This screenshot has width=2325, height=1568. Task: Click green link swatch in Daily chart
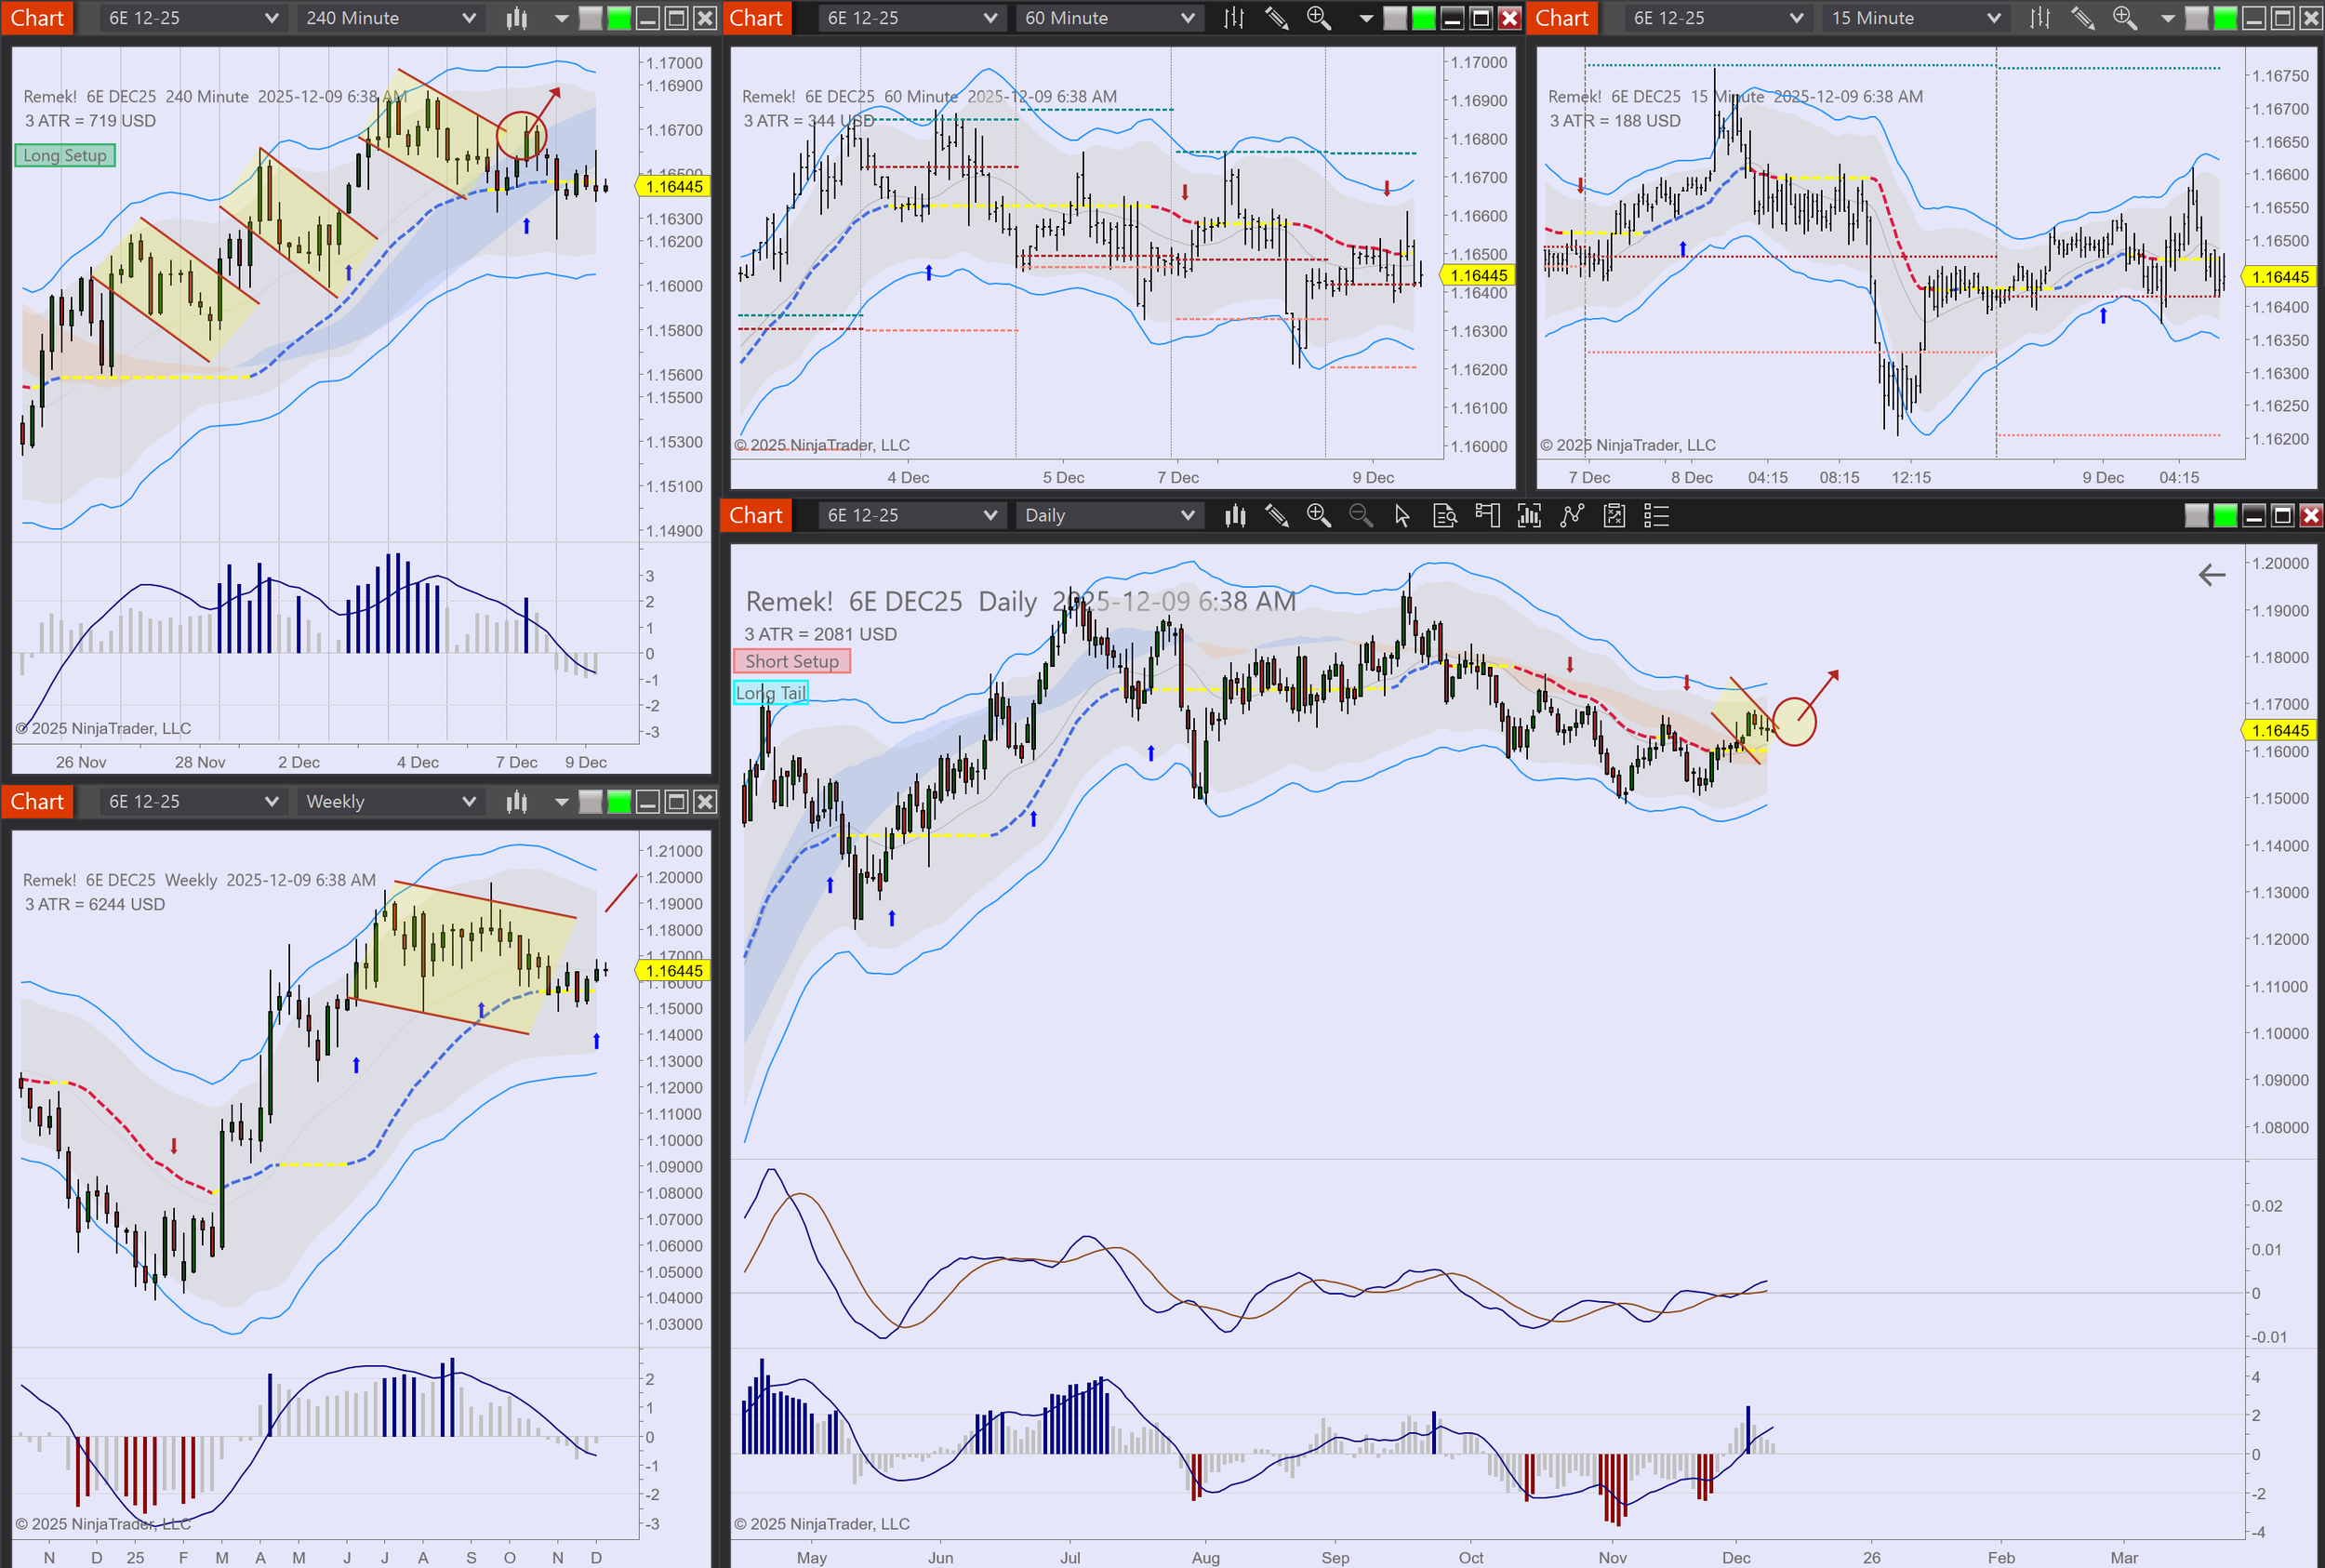[x=2225, y=515]
